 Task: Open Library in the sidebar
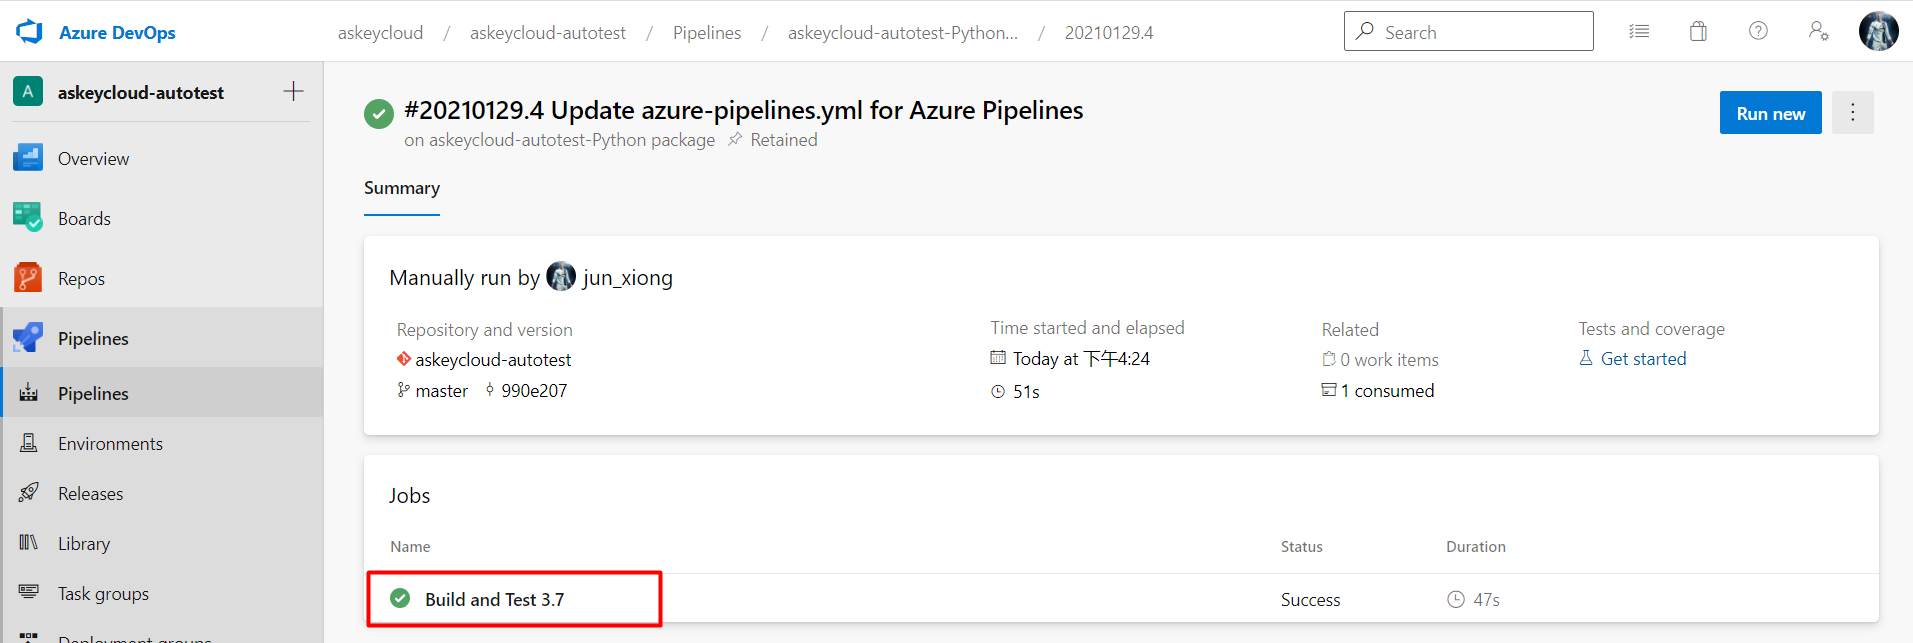[x=84, y=544]
